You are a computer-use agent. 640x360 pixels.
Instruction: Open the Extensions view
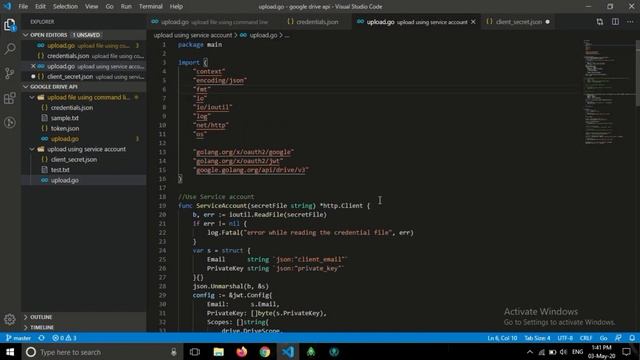(10, 98)
